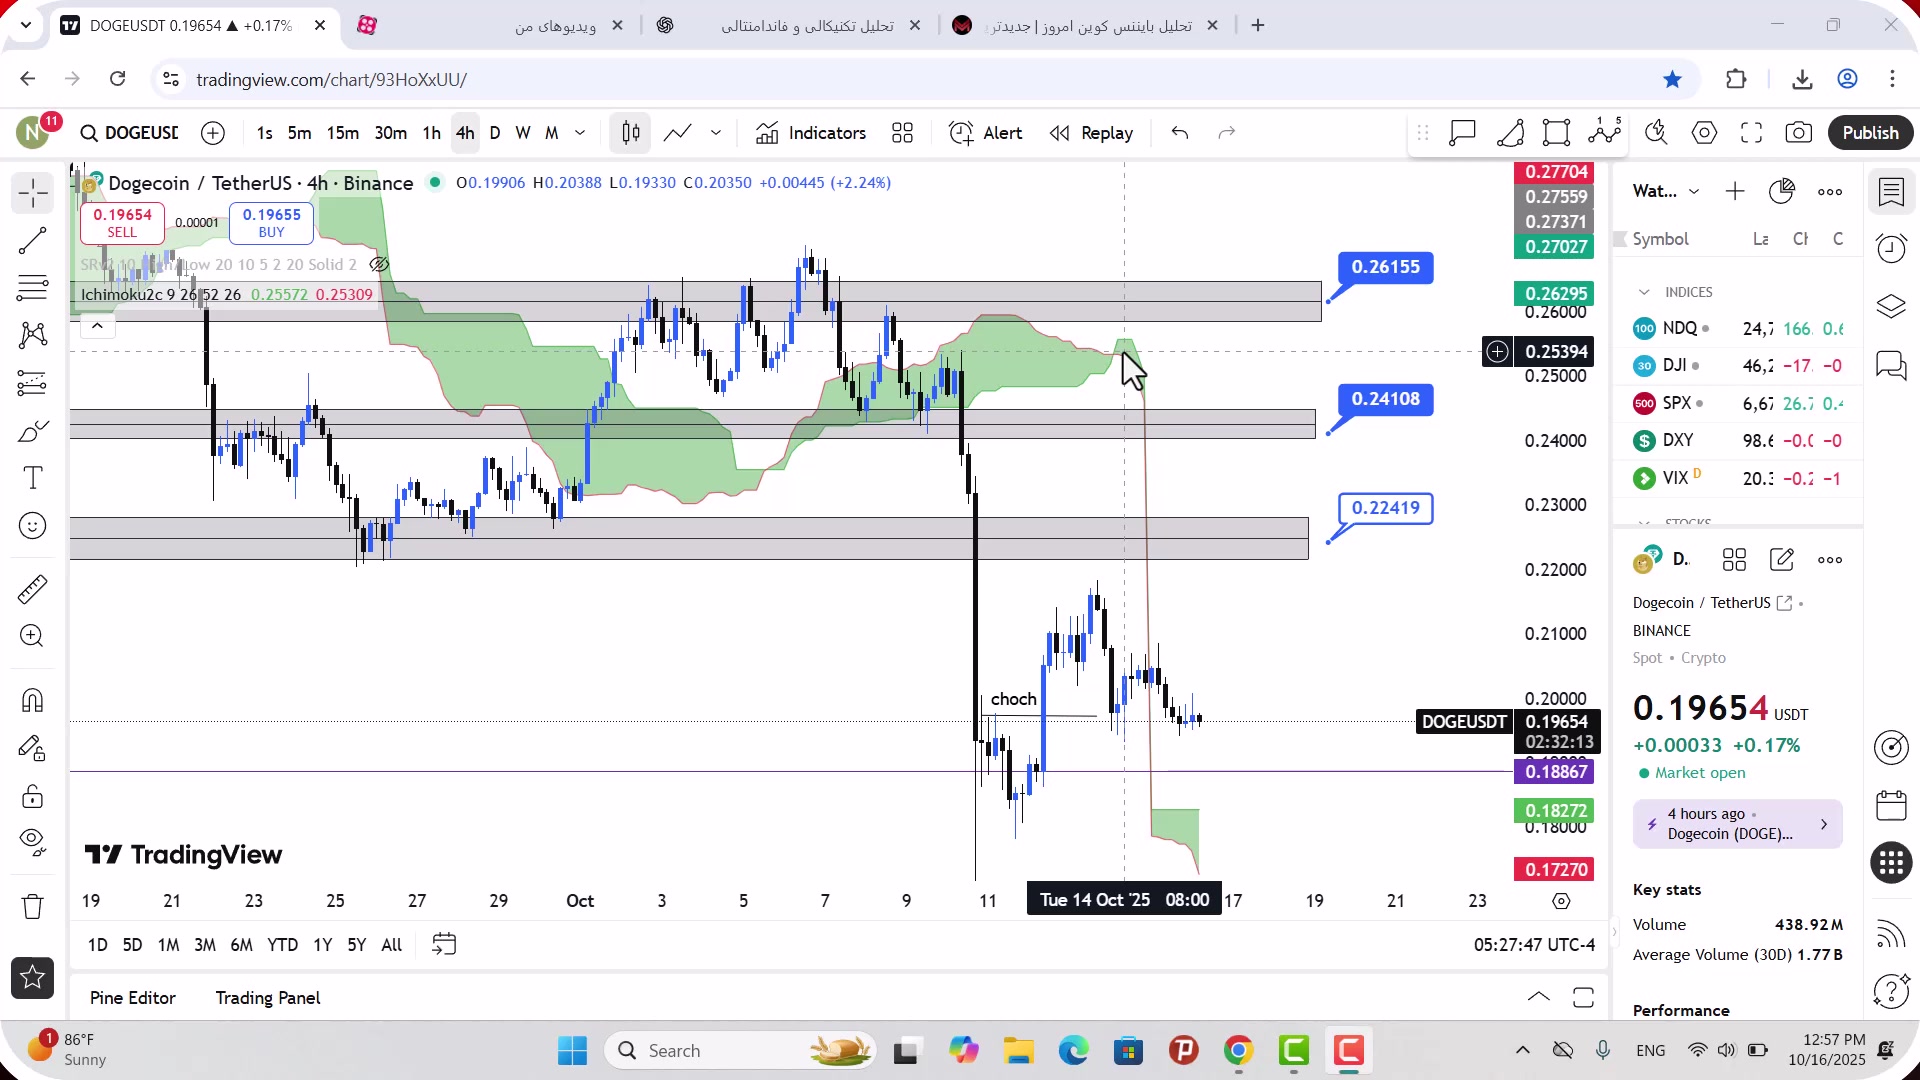Enter fullscreen chart mode
Viewport: 1920px width, 1080px height.
click(1751, 133)
